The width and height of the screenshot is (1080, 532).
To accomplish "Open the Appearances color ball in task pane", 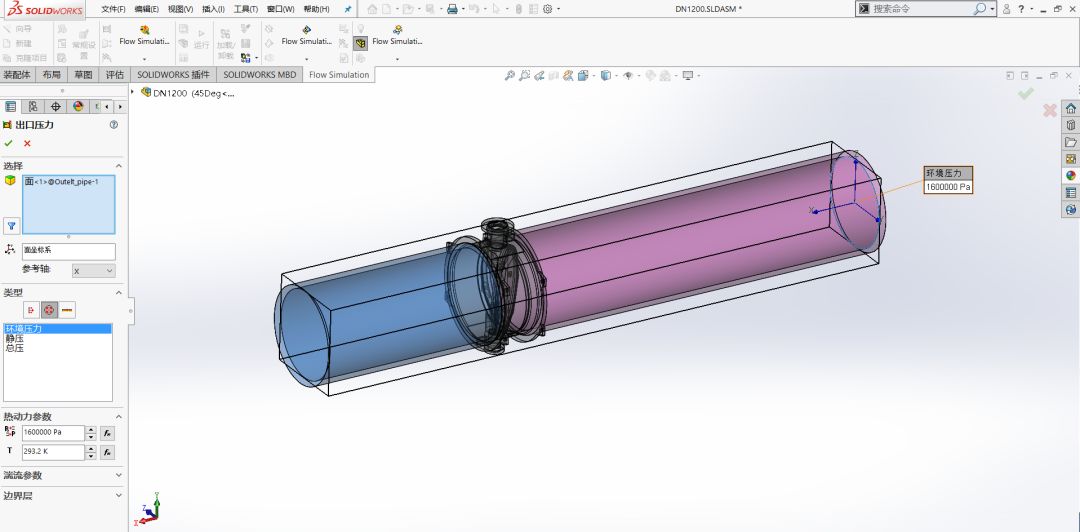I will [x=1070, y=175].
